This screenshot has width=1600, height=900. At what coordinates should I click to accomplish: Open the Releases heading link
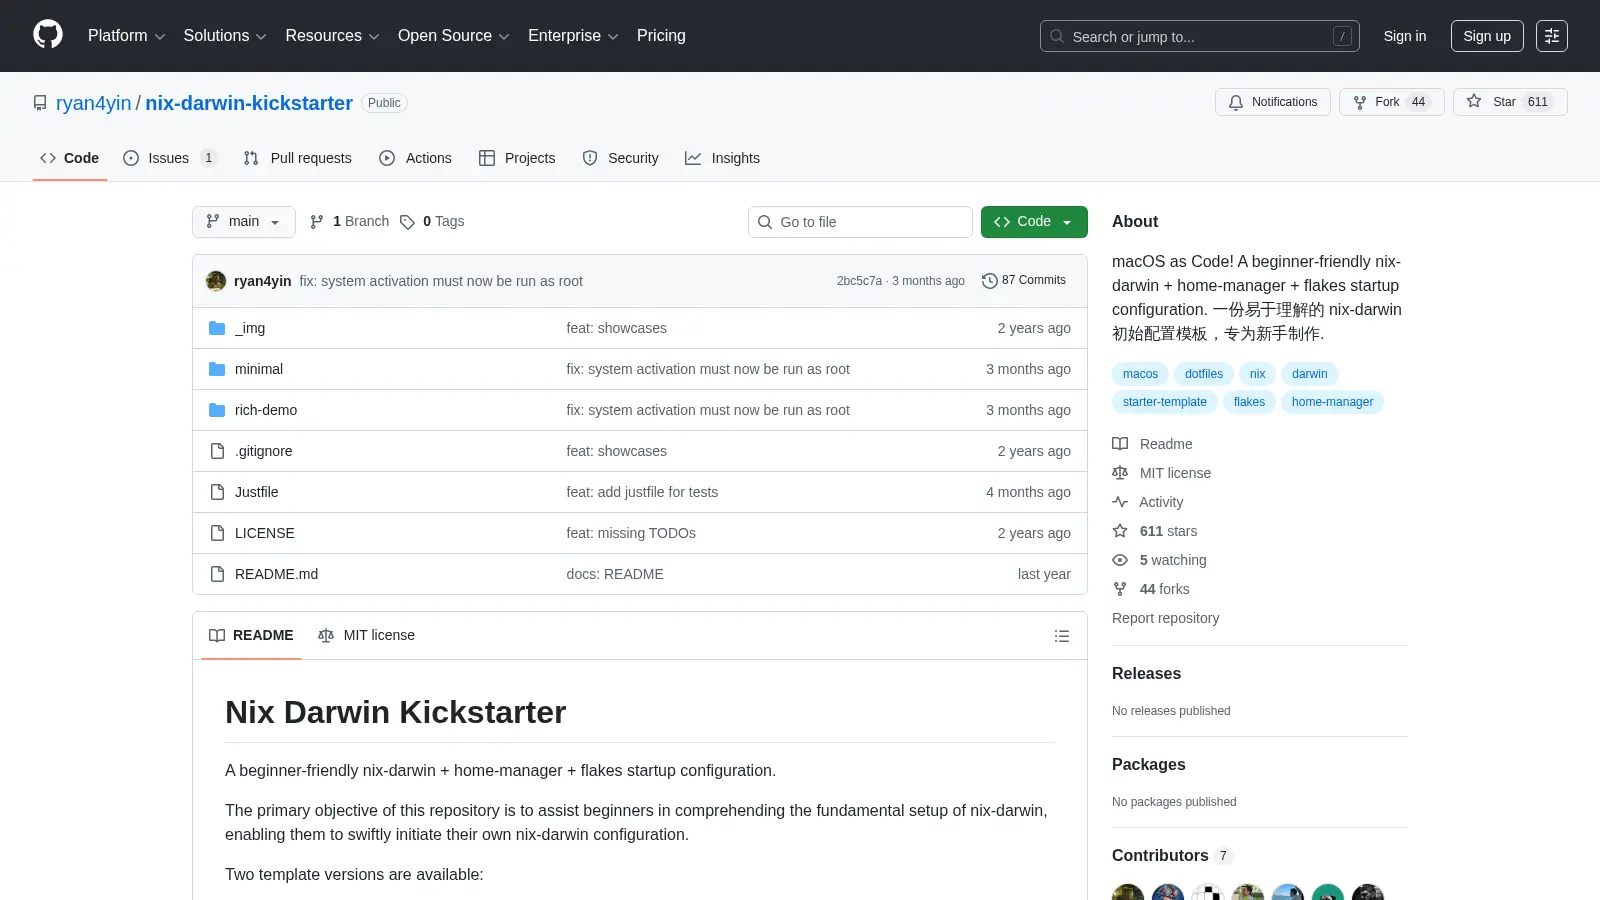(x=1146, y=674)
